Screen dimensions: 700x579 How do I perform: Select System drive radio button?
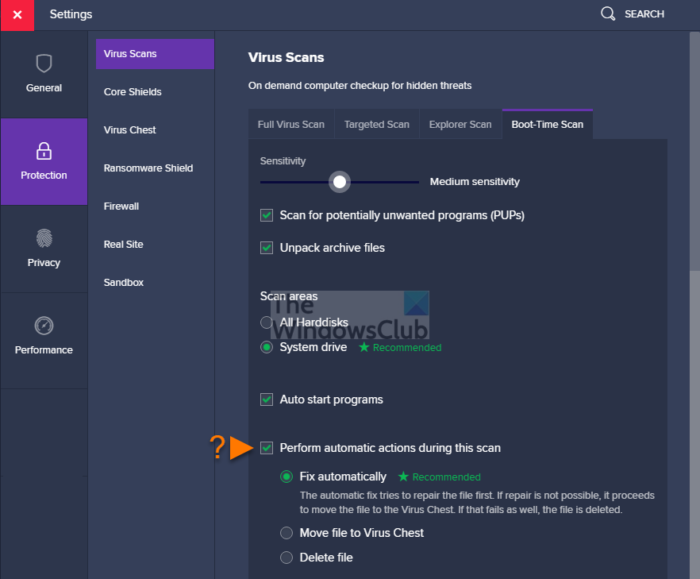coord(267,347)
